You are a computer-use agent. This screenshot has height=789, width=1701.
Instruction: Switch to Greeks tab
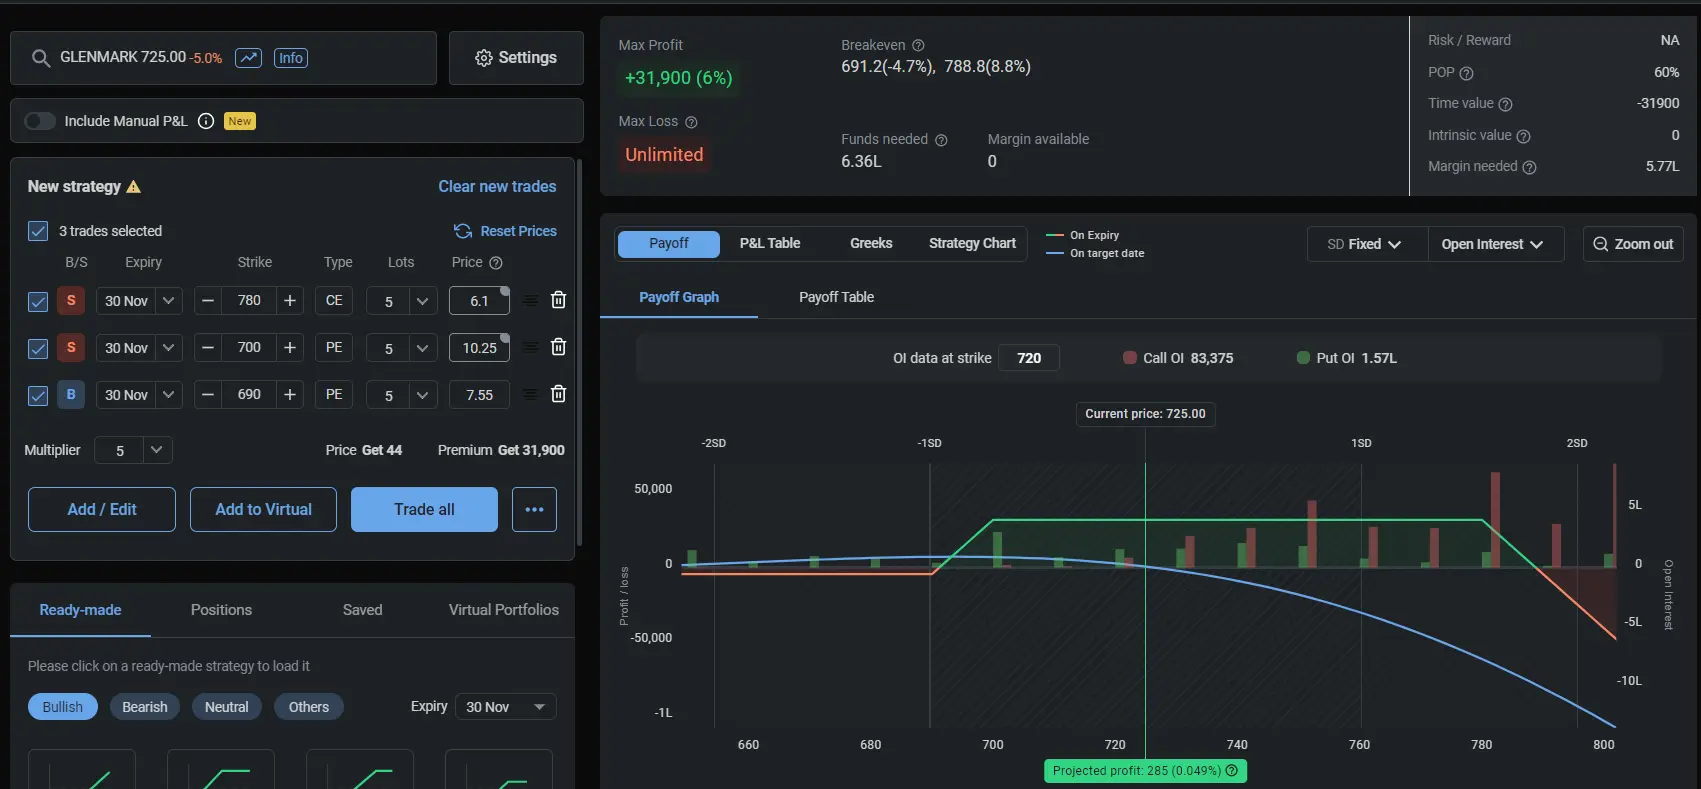click(871, 243)
